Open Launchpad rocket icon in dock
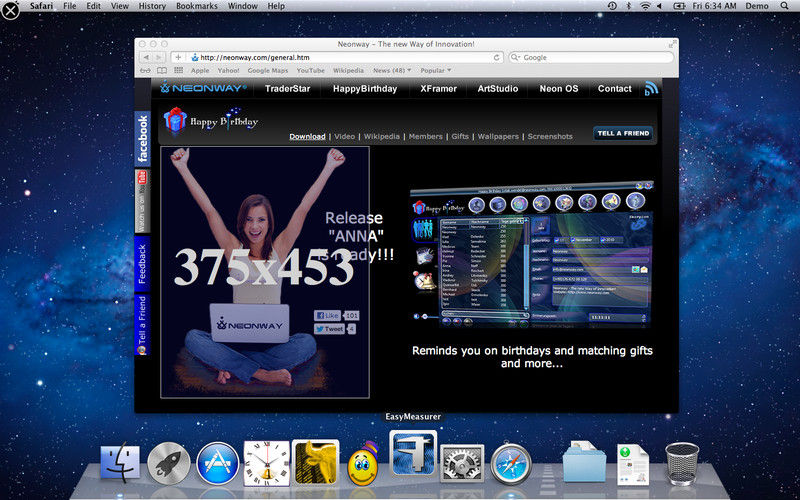The width and height of the screenshot is (800, 500). [168, 463]
